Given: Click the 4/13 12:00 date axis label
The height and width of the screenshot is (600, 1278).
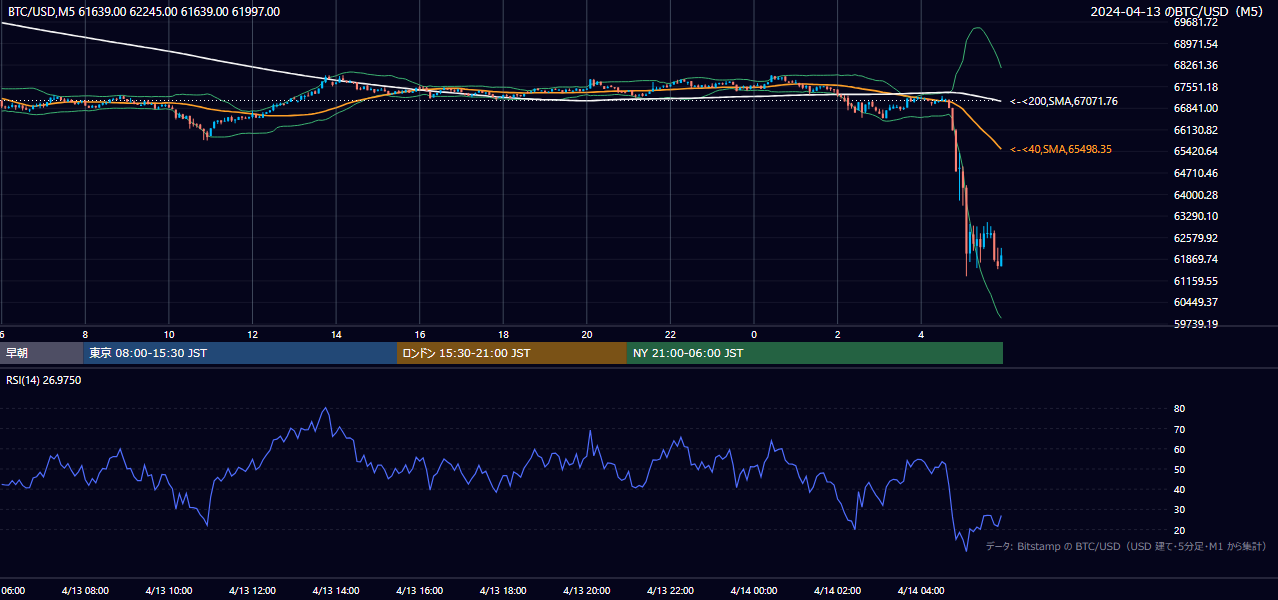Looking at the screenshot, I should pyautogui.click(x=253, y=591).
